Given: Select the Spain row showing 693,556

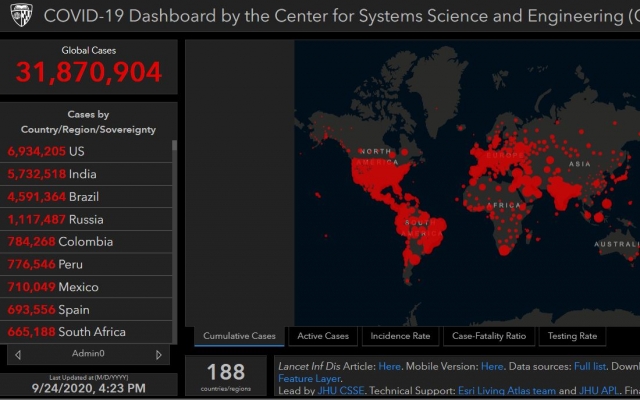Looking at the screenshot, I should (x=86, y=309).
